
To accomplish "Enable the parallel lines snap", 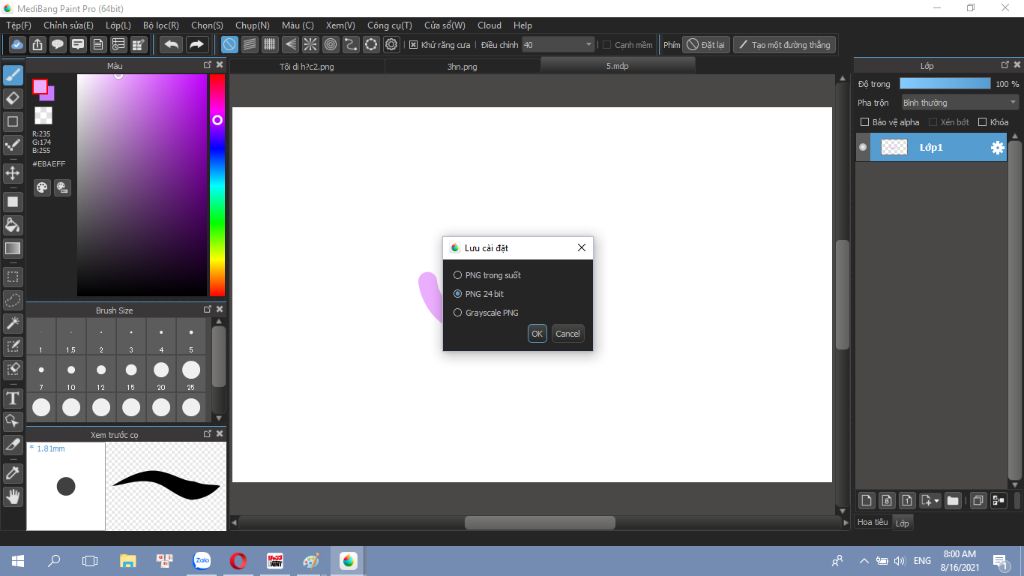I will [249, 44].
